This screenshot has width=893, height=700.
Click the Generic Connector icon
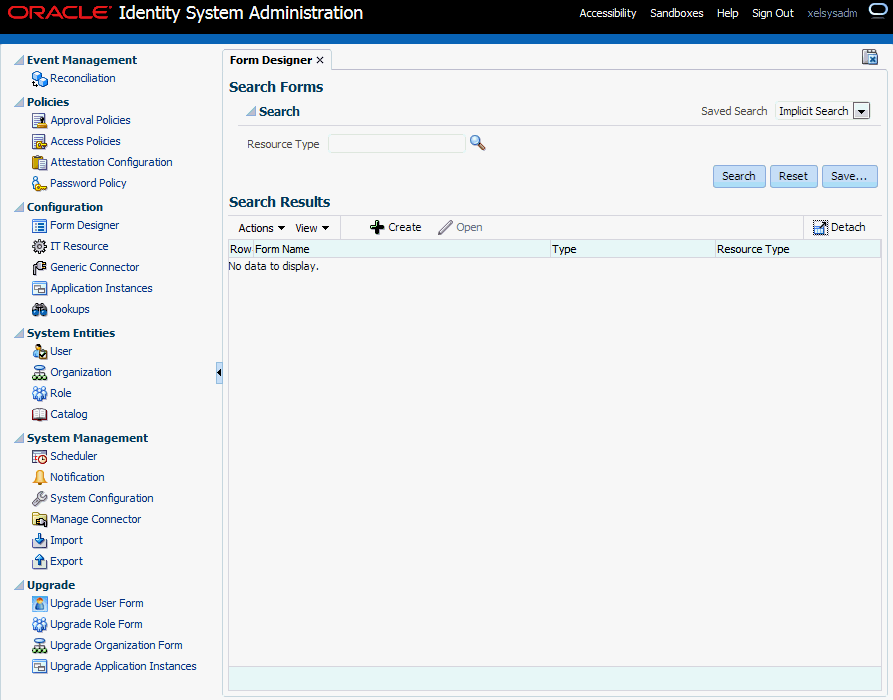39,267
